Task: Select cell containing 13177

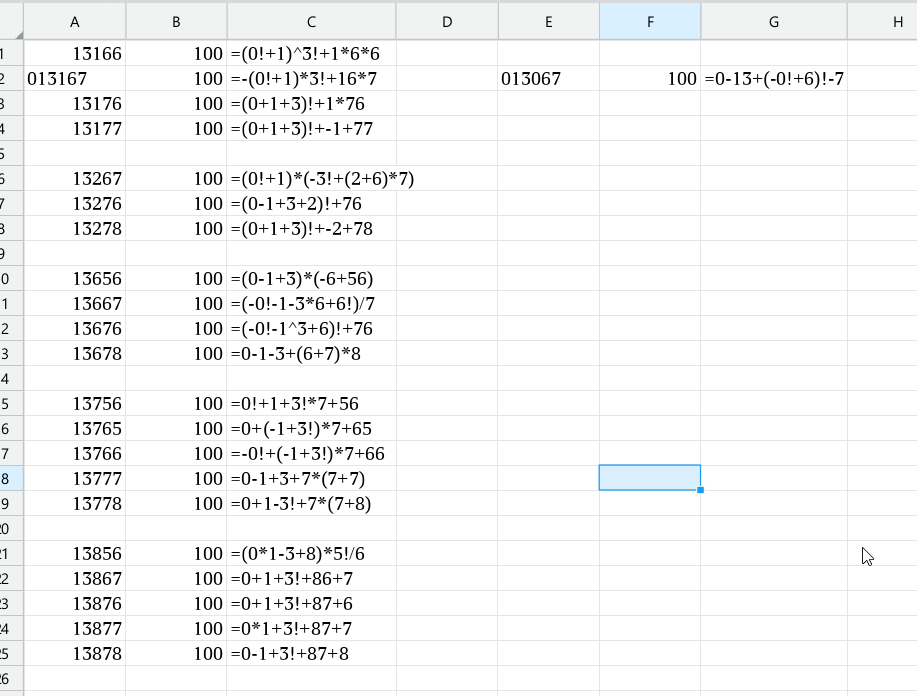Action: coord(75,129)
